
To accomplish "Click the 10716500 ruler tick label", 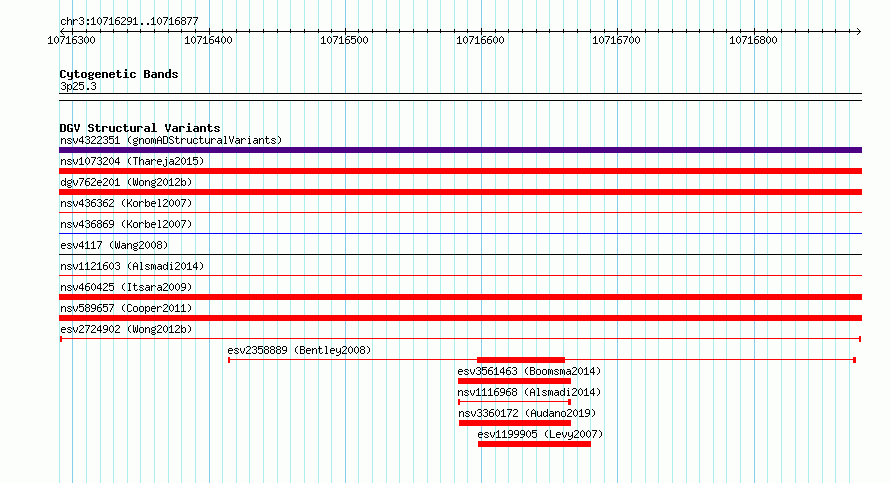I will (x=345, y=40).
